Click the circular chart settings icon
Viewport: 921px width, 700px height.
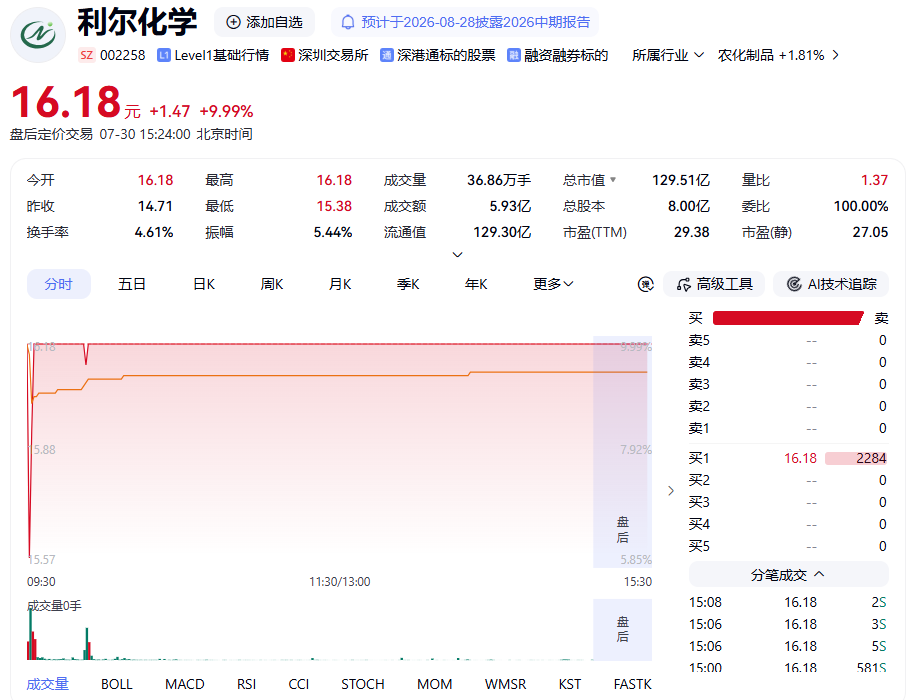[x=646, y=284]
